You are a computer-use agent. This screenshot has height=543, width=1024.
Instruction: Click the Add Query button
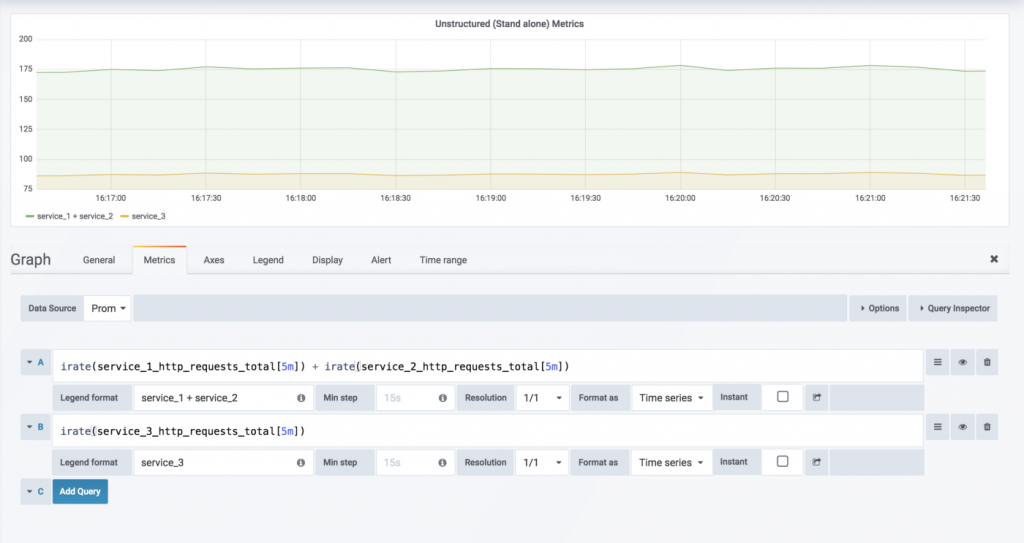pyautogui.click(x=80, y=492)
